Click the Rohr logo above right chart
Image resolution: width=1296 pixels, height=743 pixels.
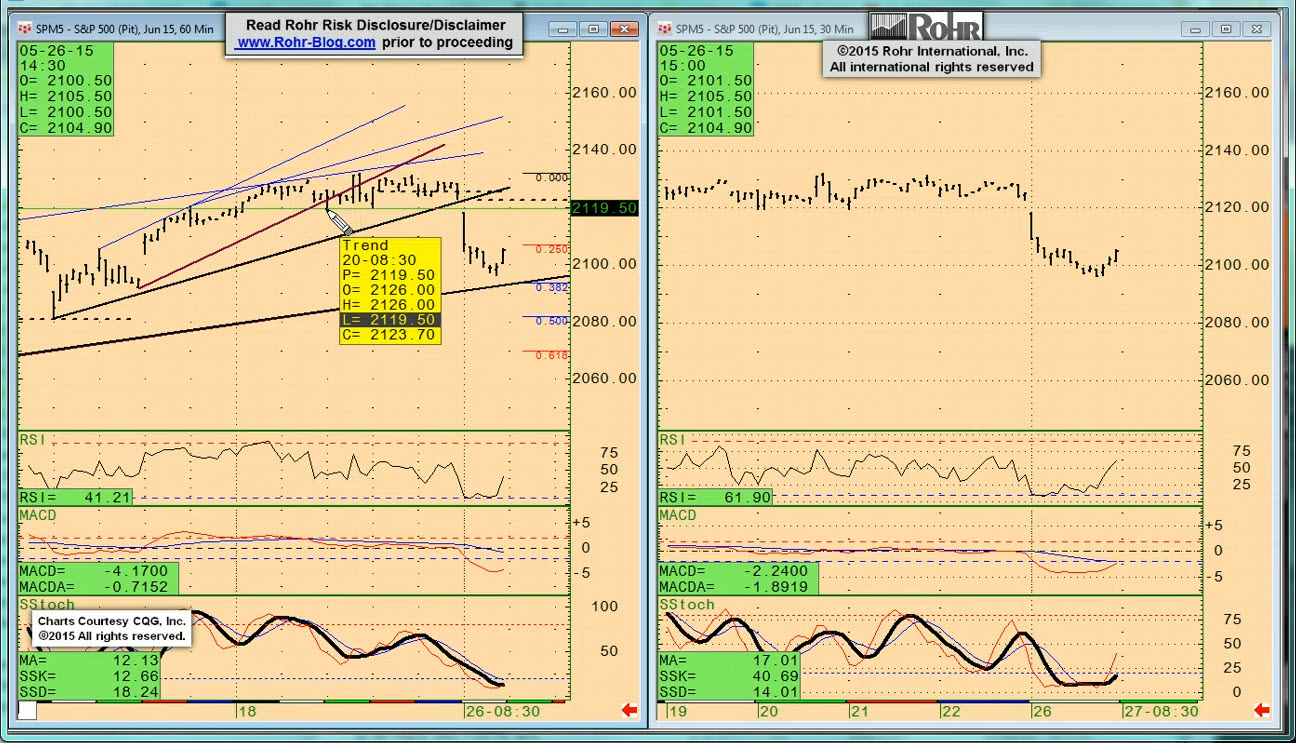click(x=926, y=26)
